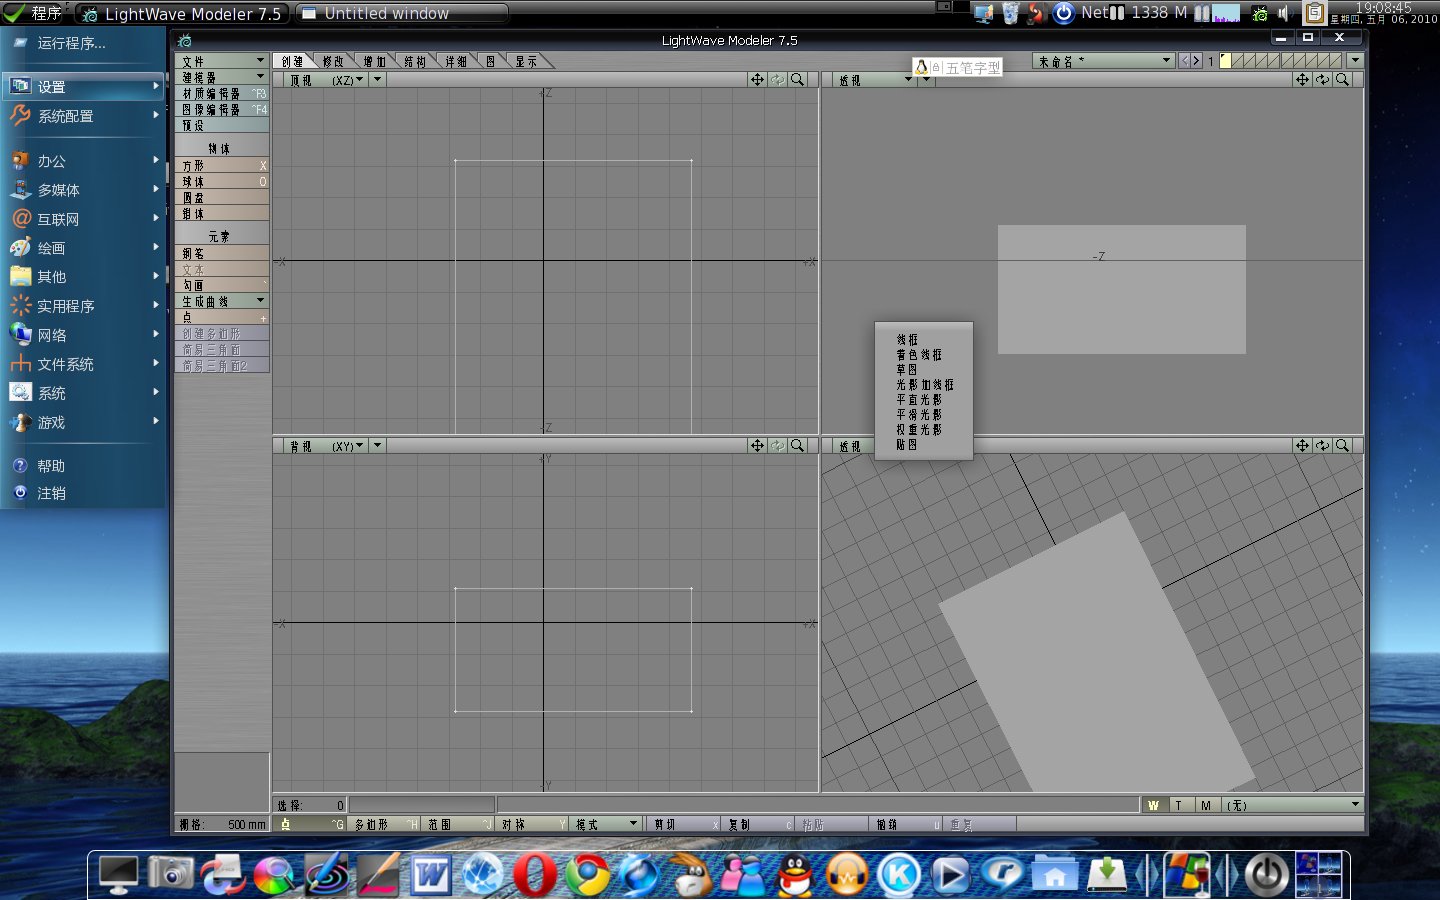Click the power button icon in the dock
This screenshot has height=900, width=1440.
click(x=1265, y=875)
